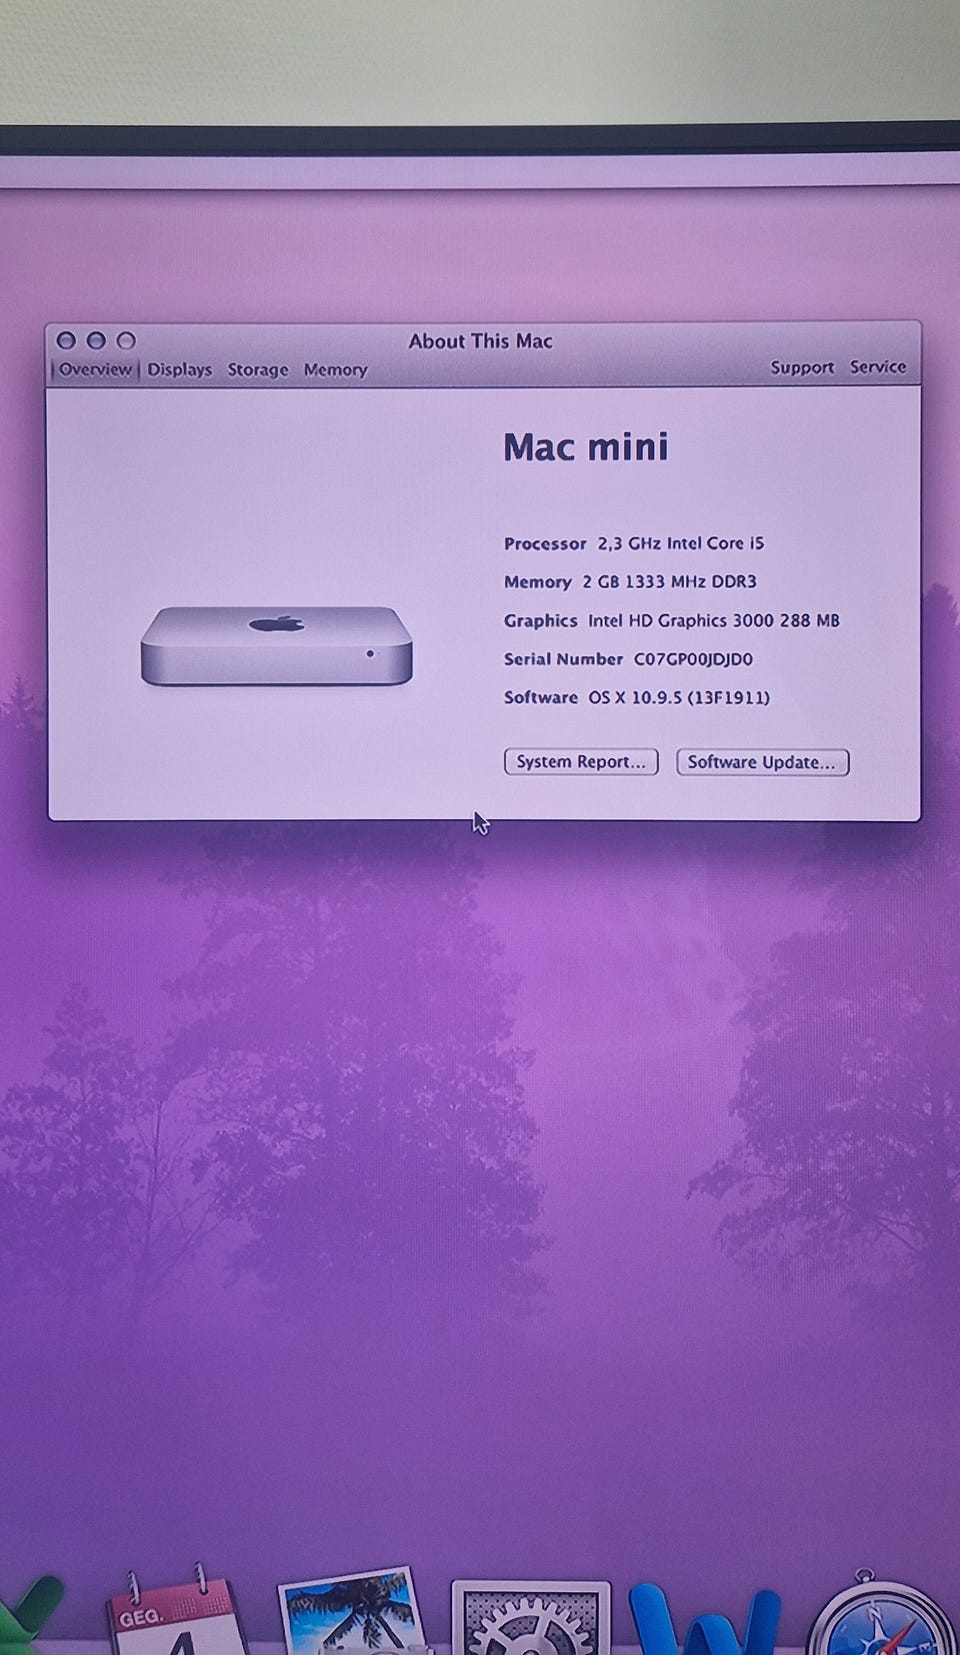Screen dimensions: 960x1655
Task: Click "Intel HD Graphics 3000 288 MB" text
Action: point(714,620)
